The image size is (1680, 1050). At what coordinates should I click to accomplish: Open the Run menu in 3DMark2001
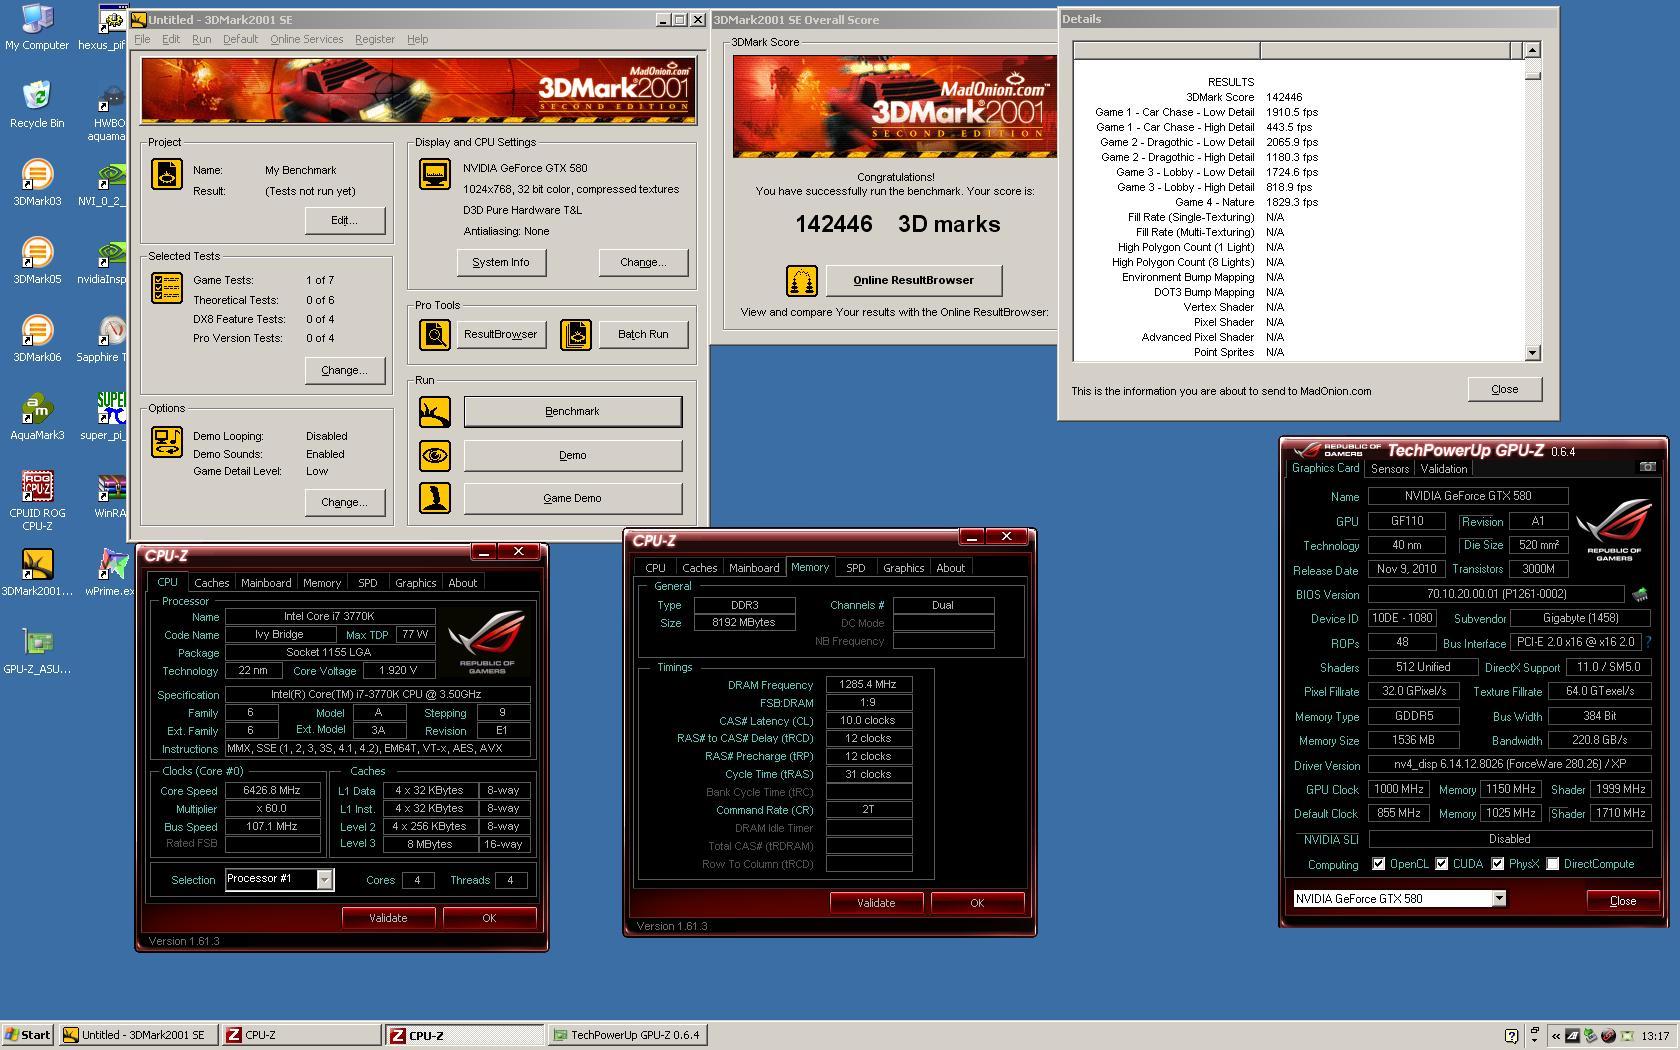click(x=201, y=39)
